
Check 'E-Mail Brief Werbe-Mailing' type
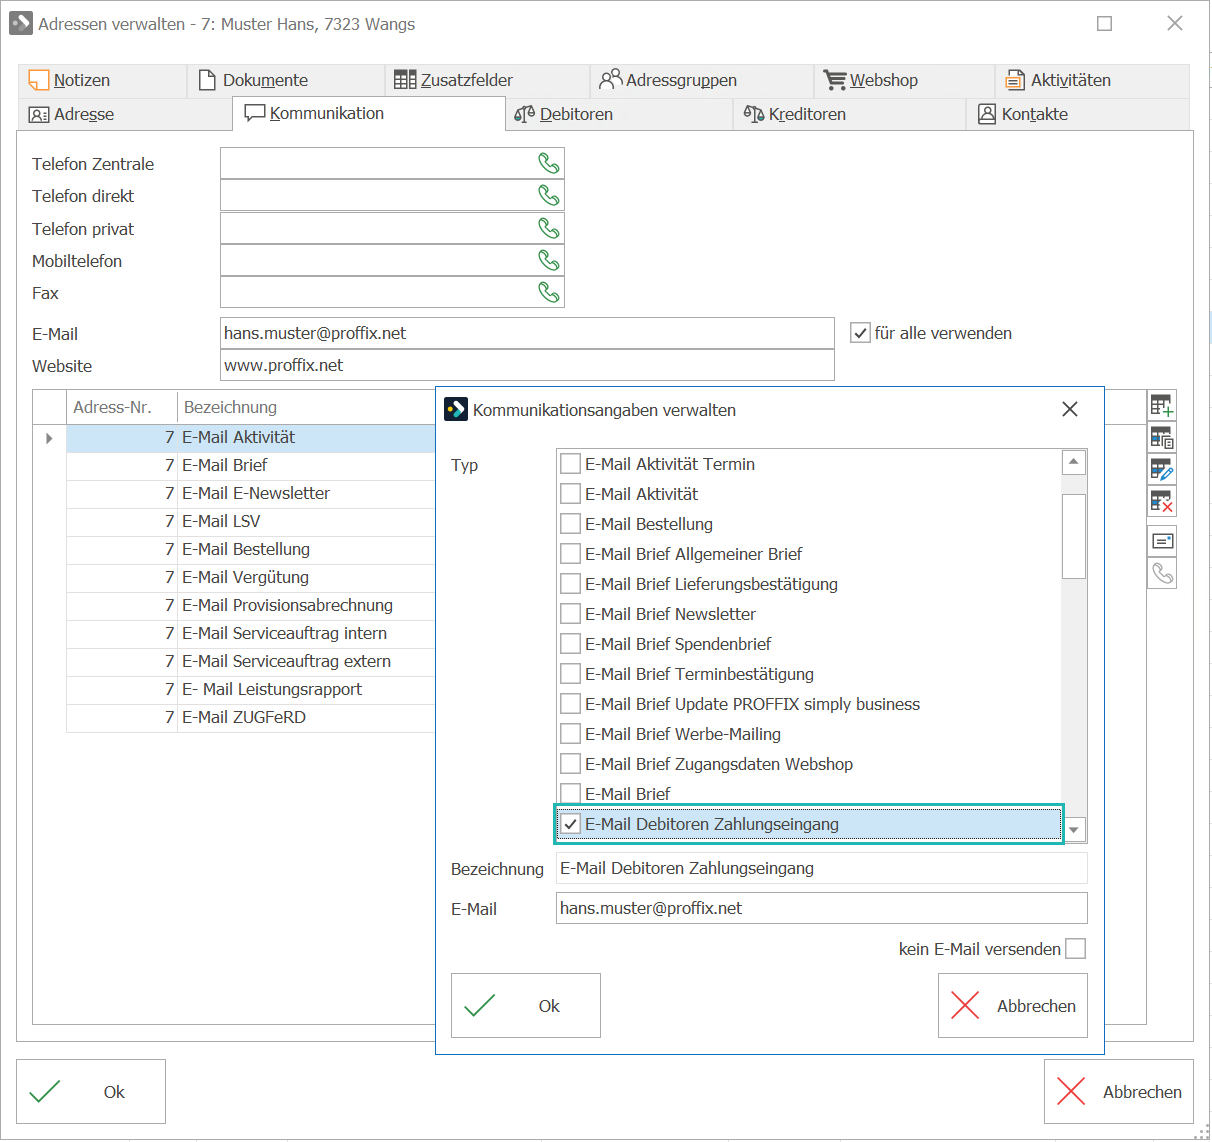coord(571,734)
